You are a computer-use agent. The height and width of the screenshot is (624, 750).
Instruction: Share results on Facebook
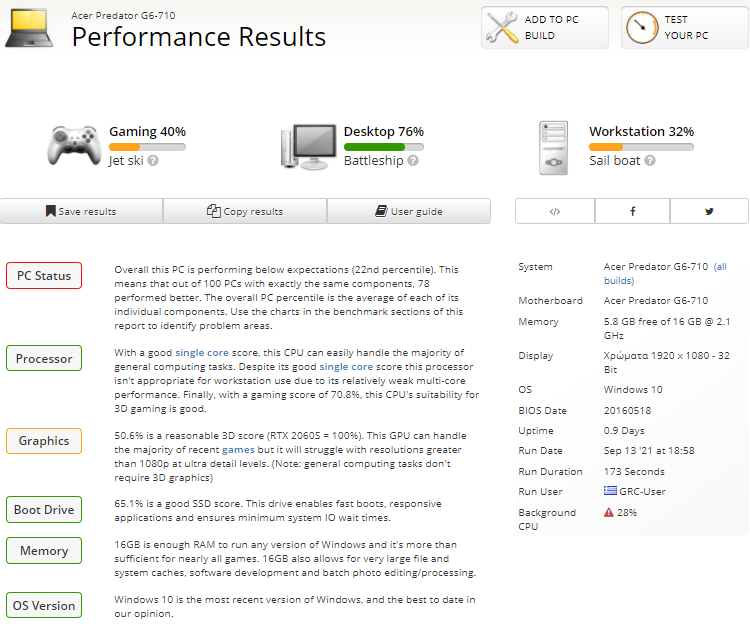click(x=632, y=211)
